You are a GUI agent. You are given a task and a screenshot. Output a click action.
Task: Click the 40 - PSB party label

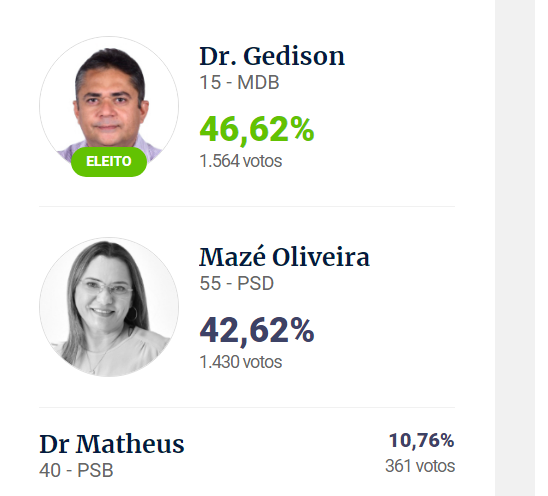tap(76, 470)
